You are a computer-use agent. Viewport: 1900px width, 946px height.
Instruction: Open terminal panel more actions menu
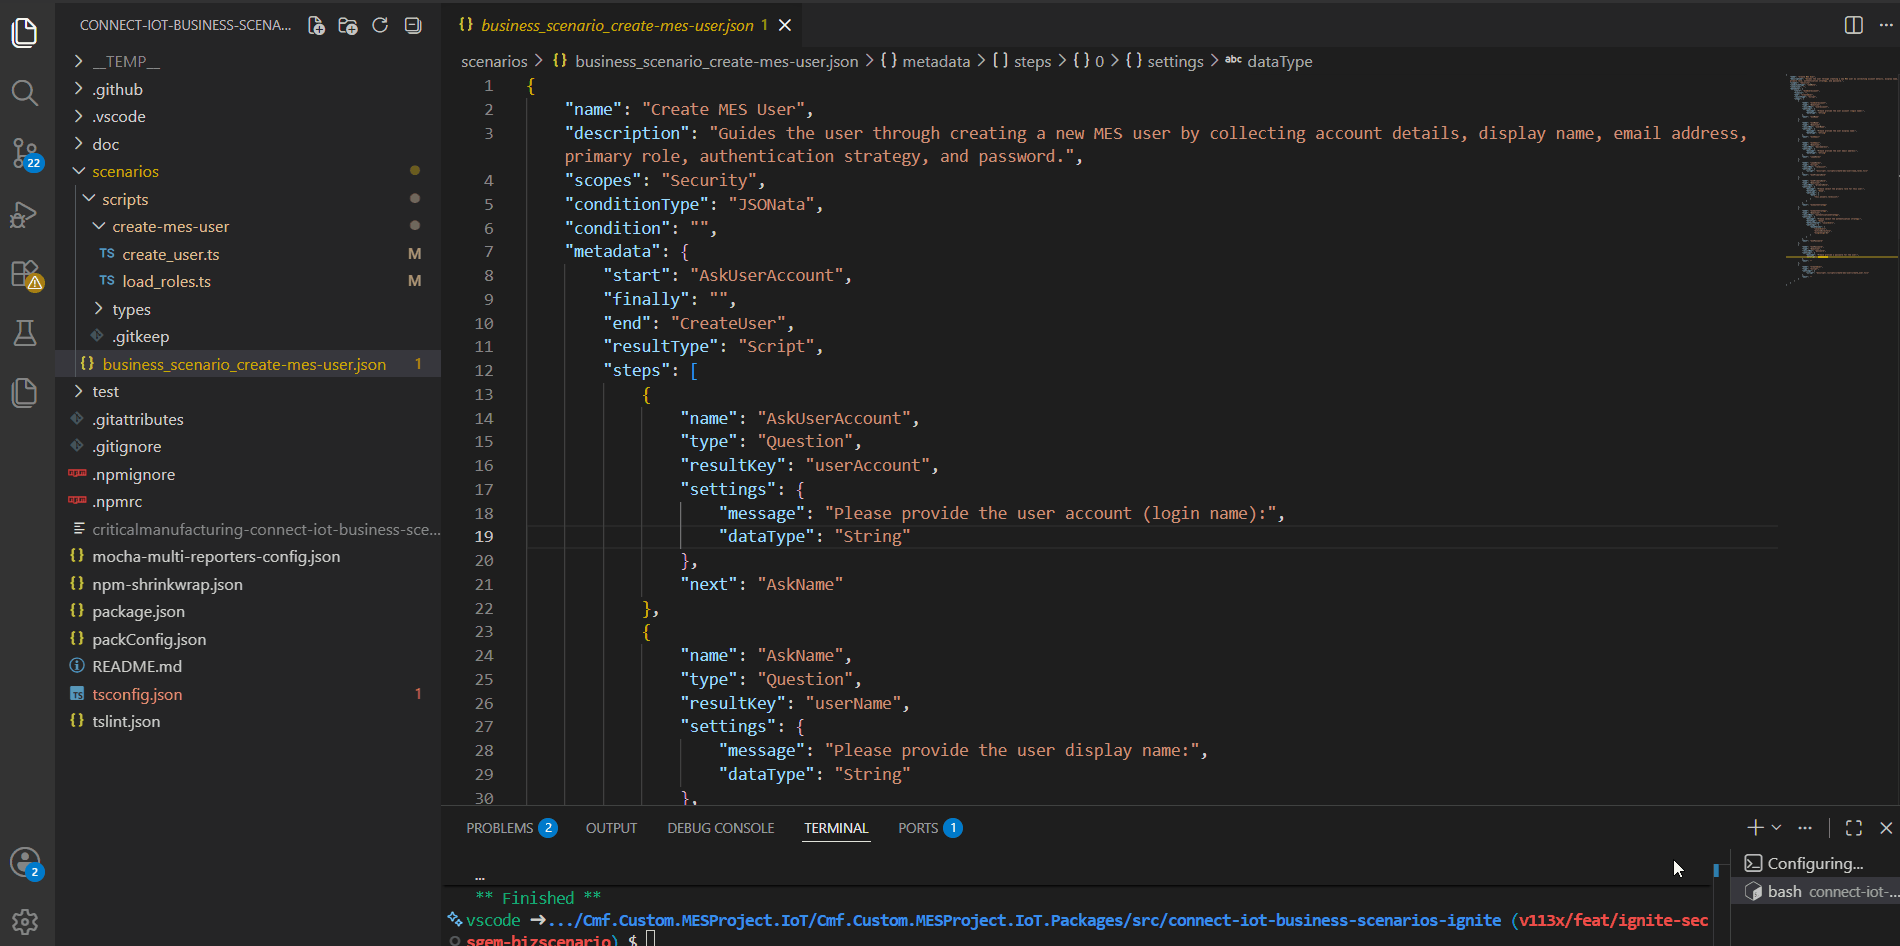pos(1805,828)
